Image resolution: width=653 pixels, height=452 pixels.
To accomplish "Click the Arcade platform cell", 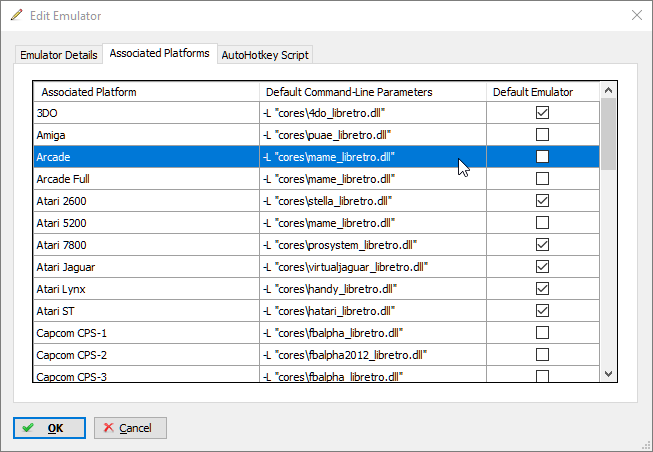I will pyautogui.click(x=147, y=157).
